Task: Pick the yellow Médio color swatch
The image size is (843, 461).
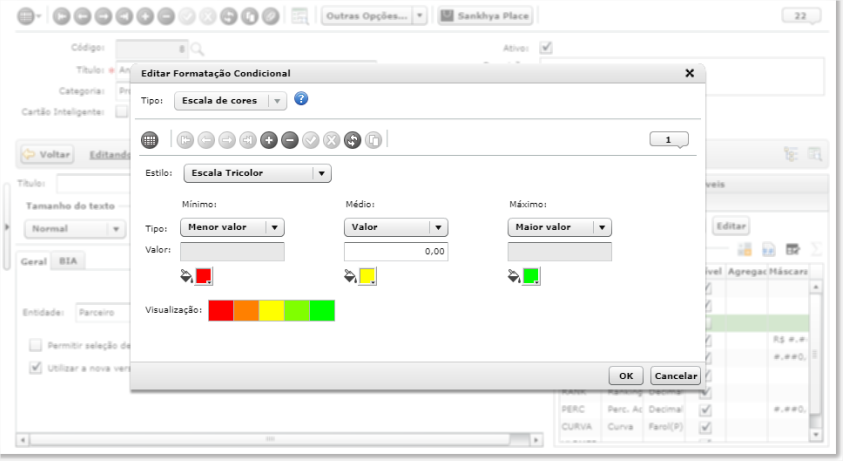Action: coord(368,276)
